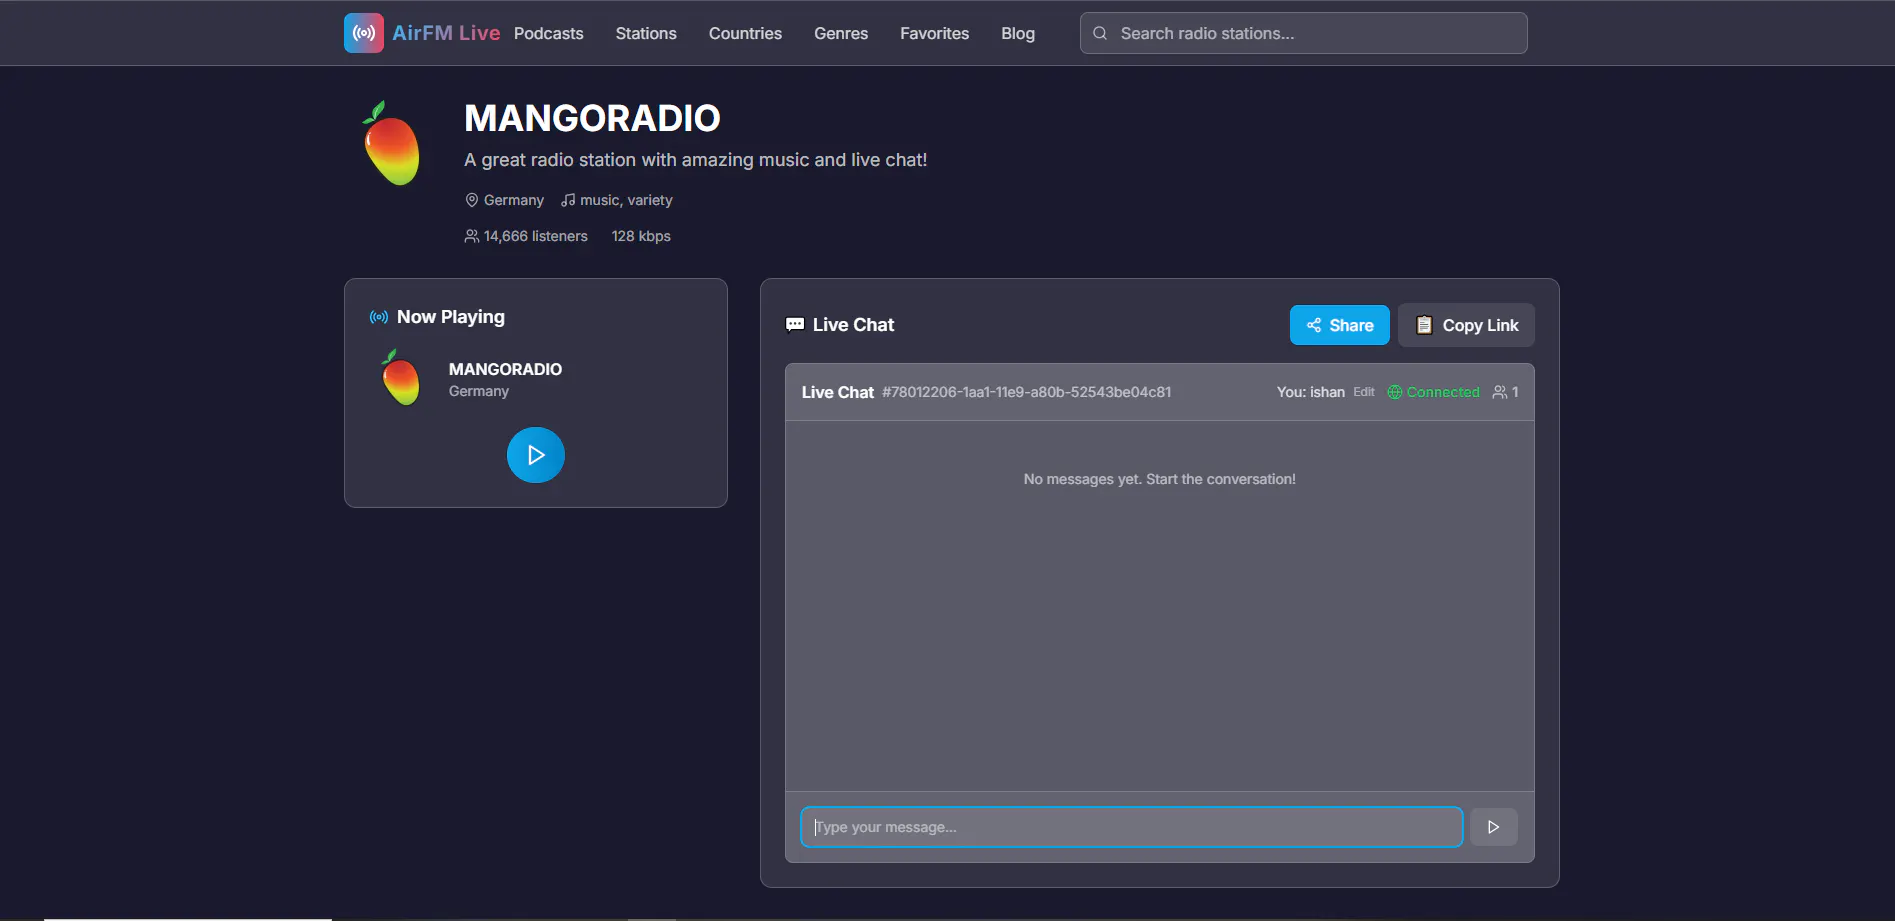Click the large MANGORADIO mango logo

[392, 144]
